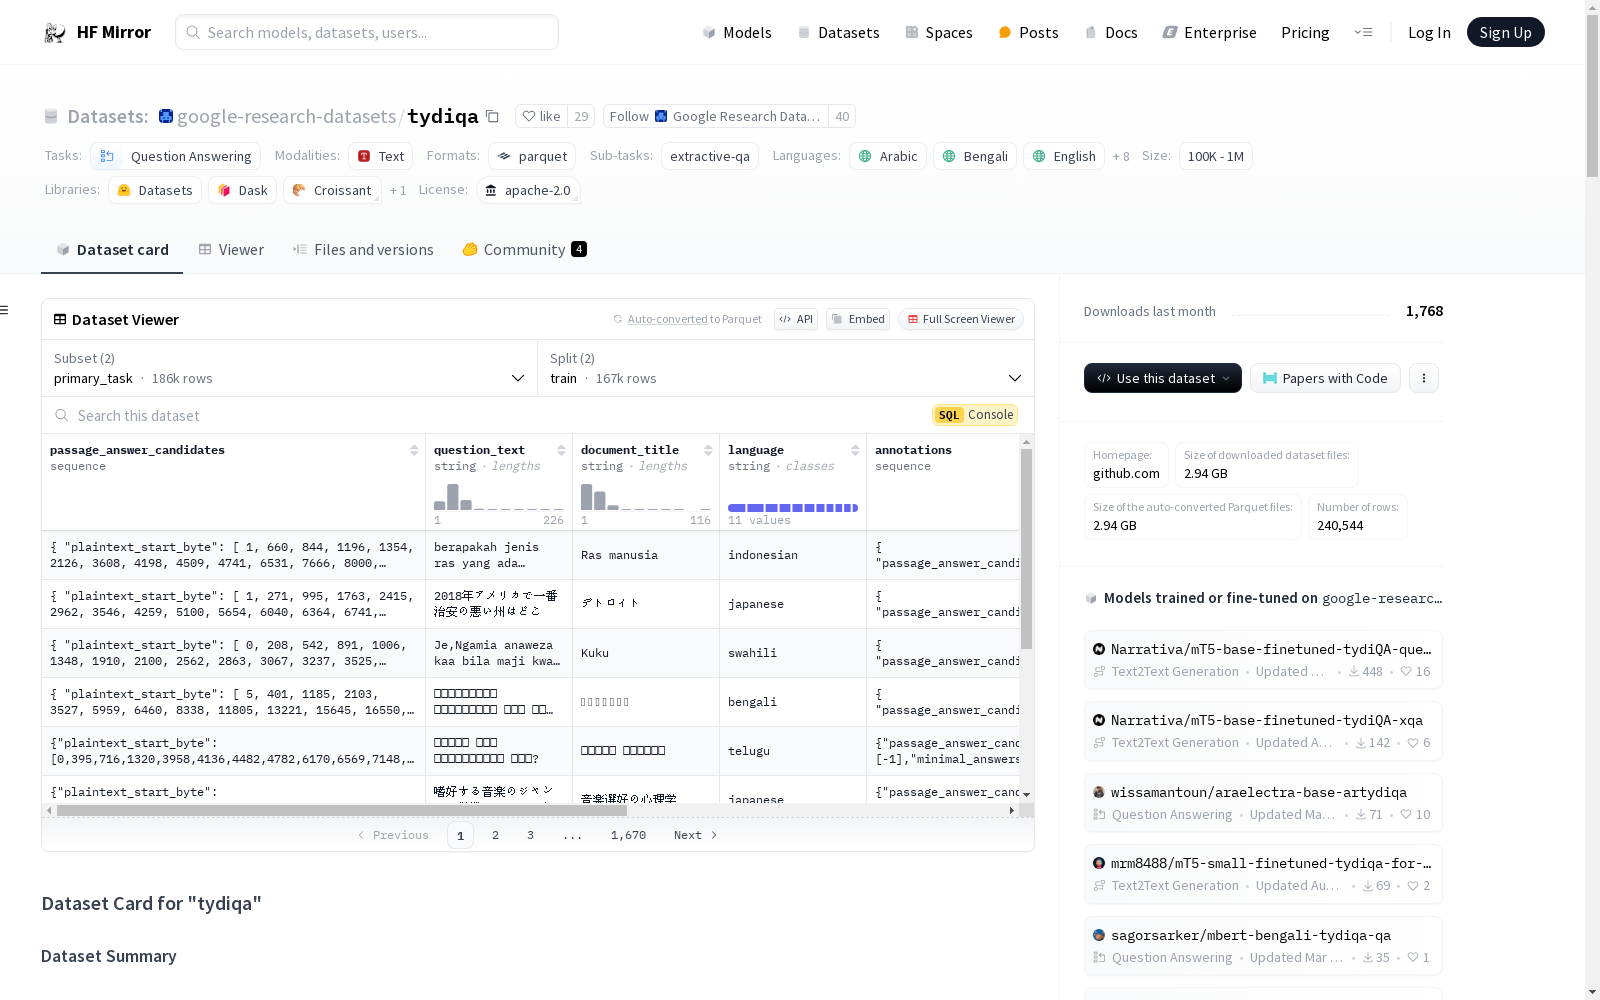Switch to the Dataset card tab
Screen dimensions: 1600x1000
tap(112, 250)
